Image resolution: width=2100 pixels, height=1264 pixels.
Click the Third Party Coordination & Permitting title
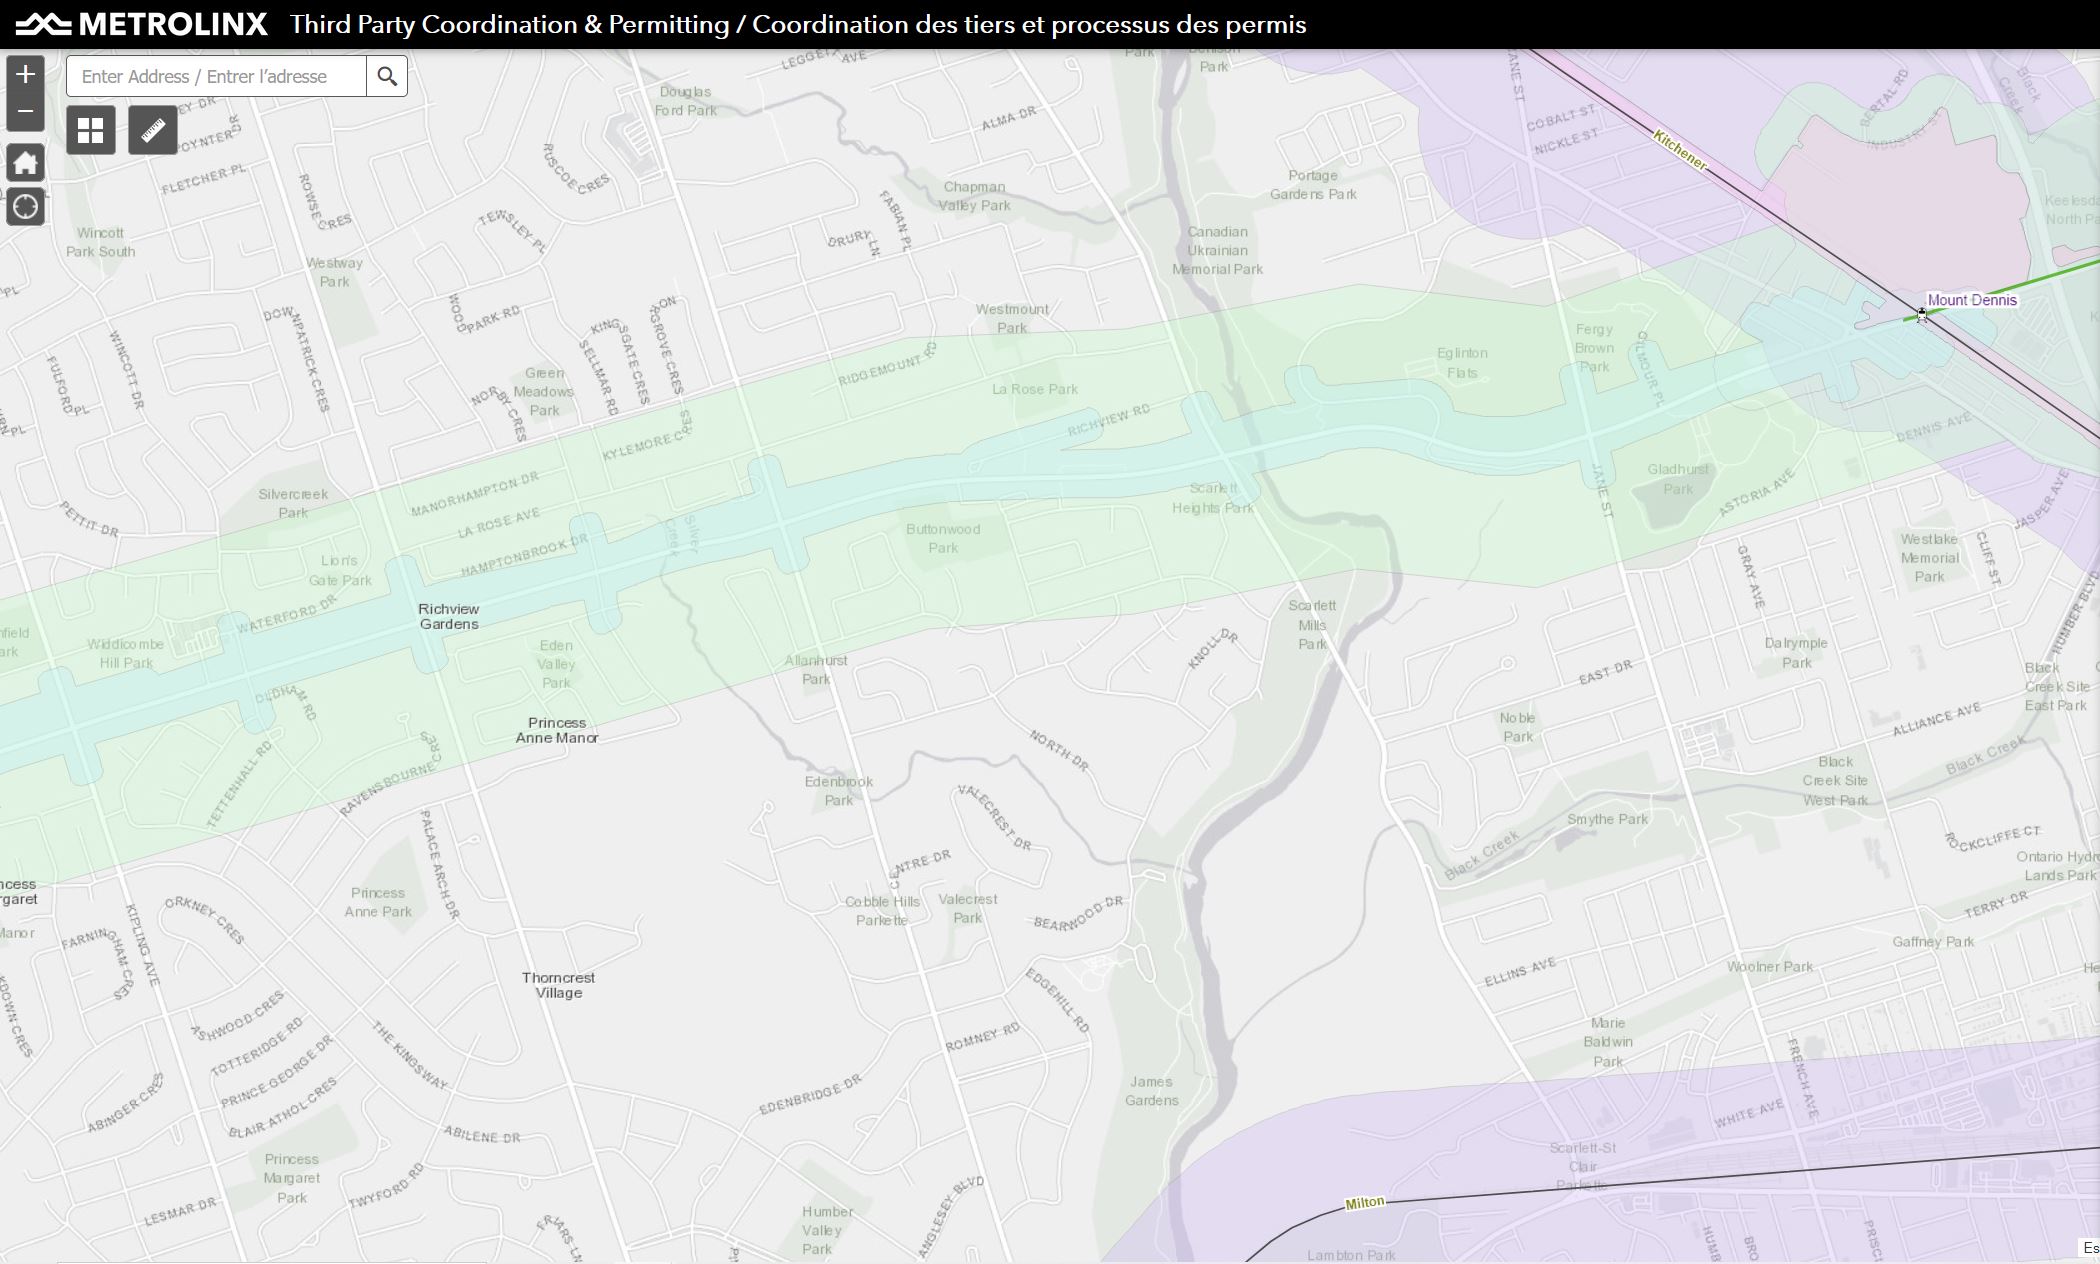[798, 24]
